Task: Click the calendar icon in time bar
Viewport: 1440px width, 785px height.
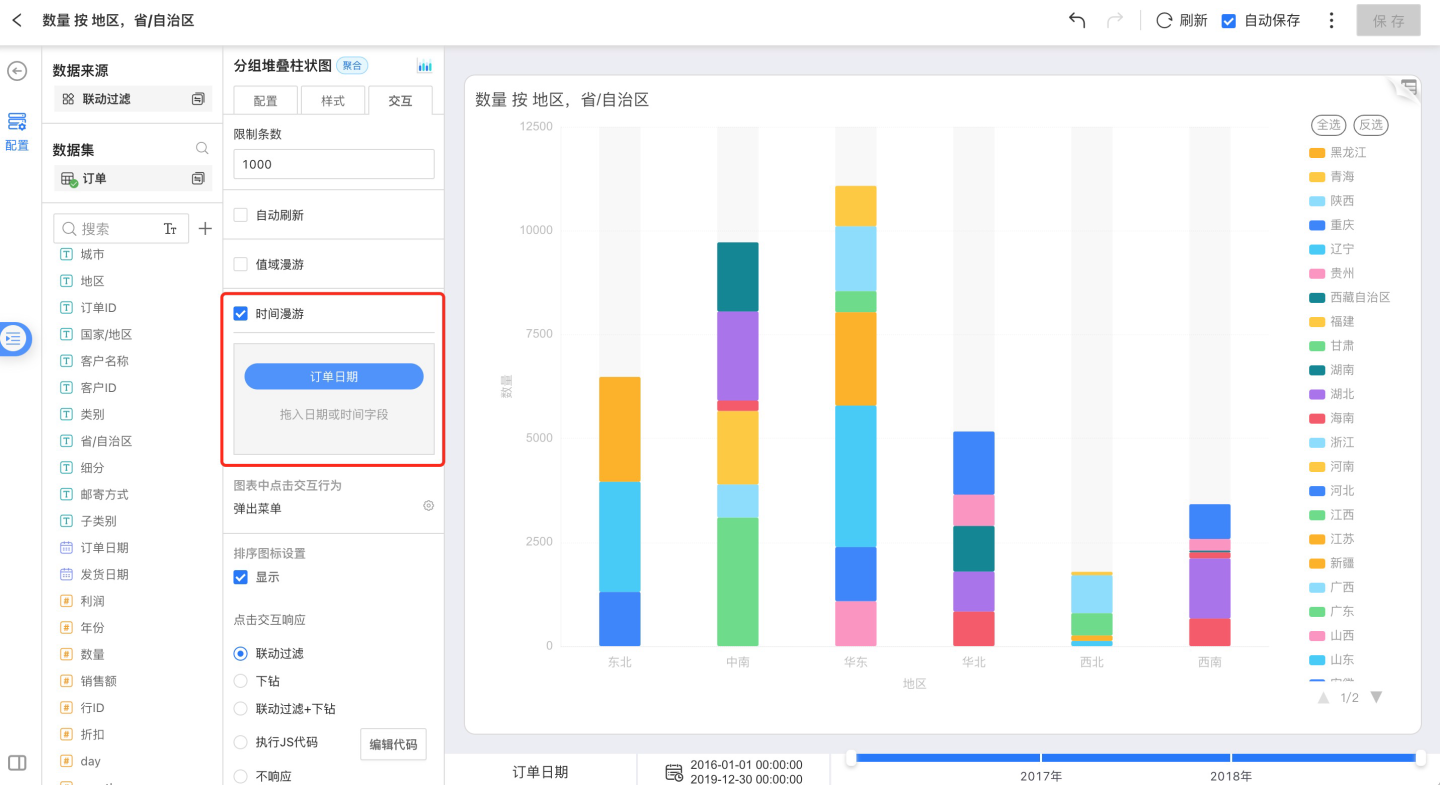Action: [675, 772]
